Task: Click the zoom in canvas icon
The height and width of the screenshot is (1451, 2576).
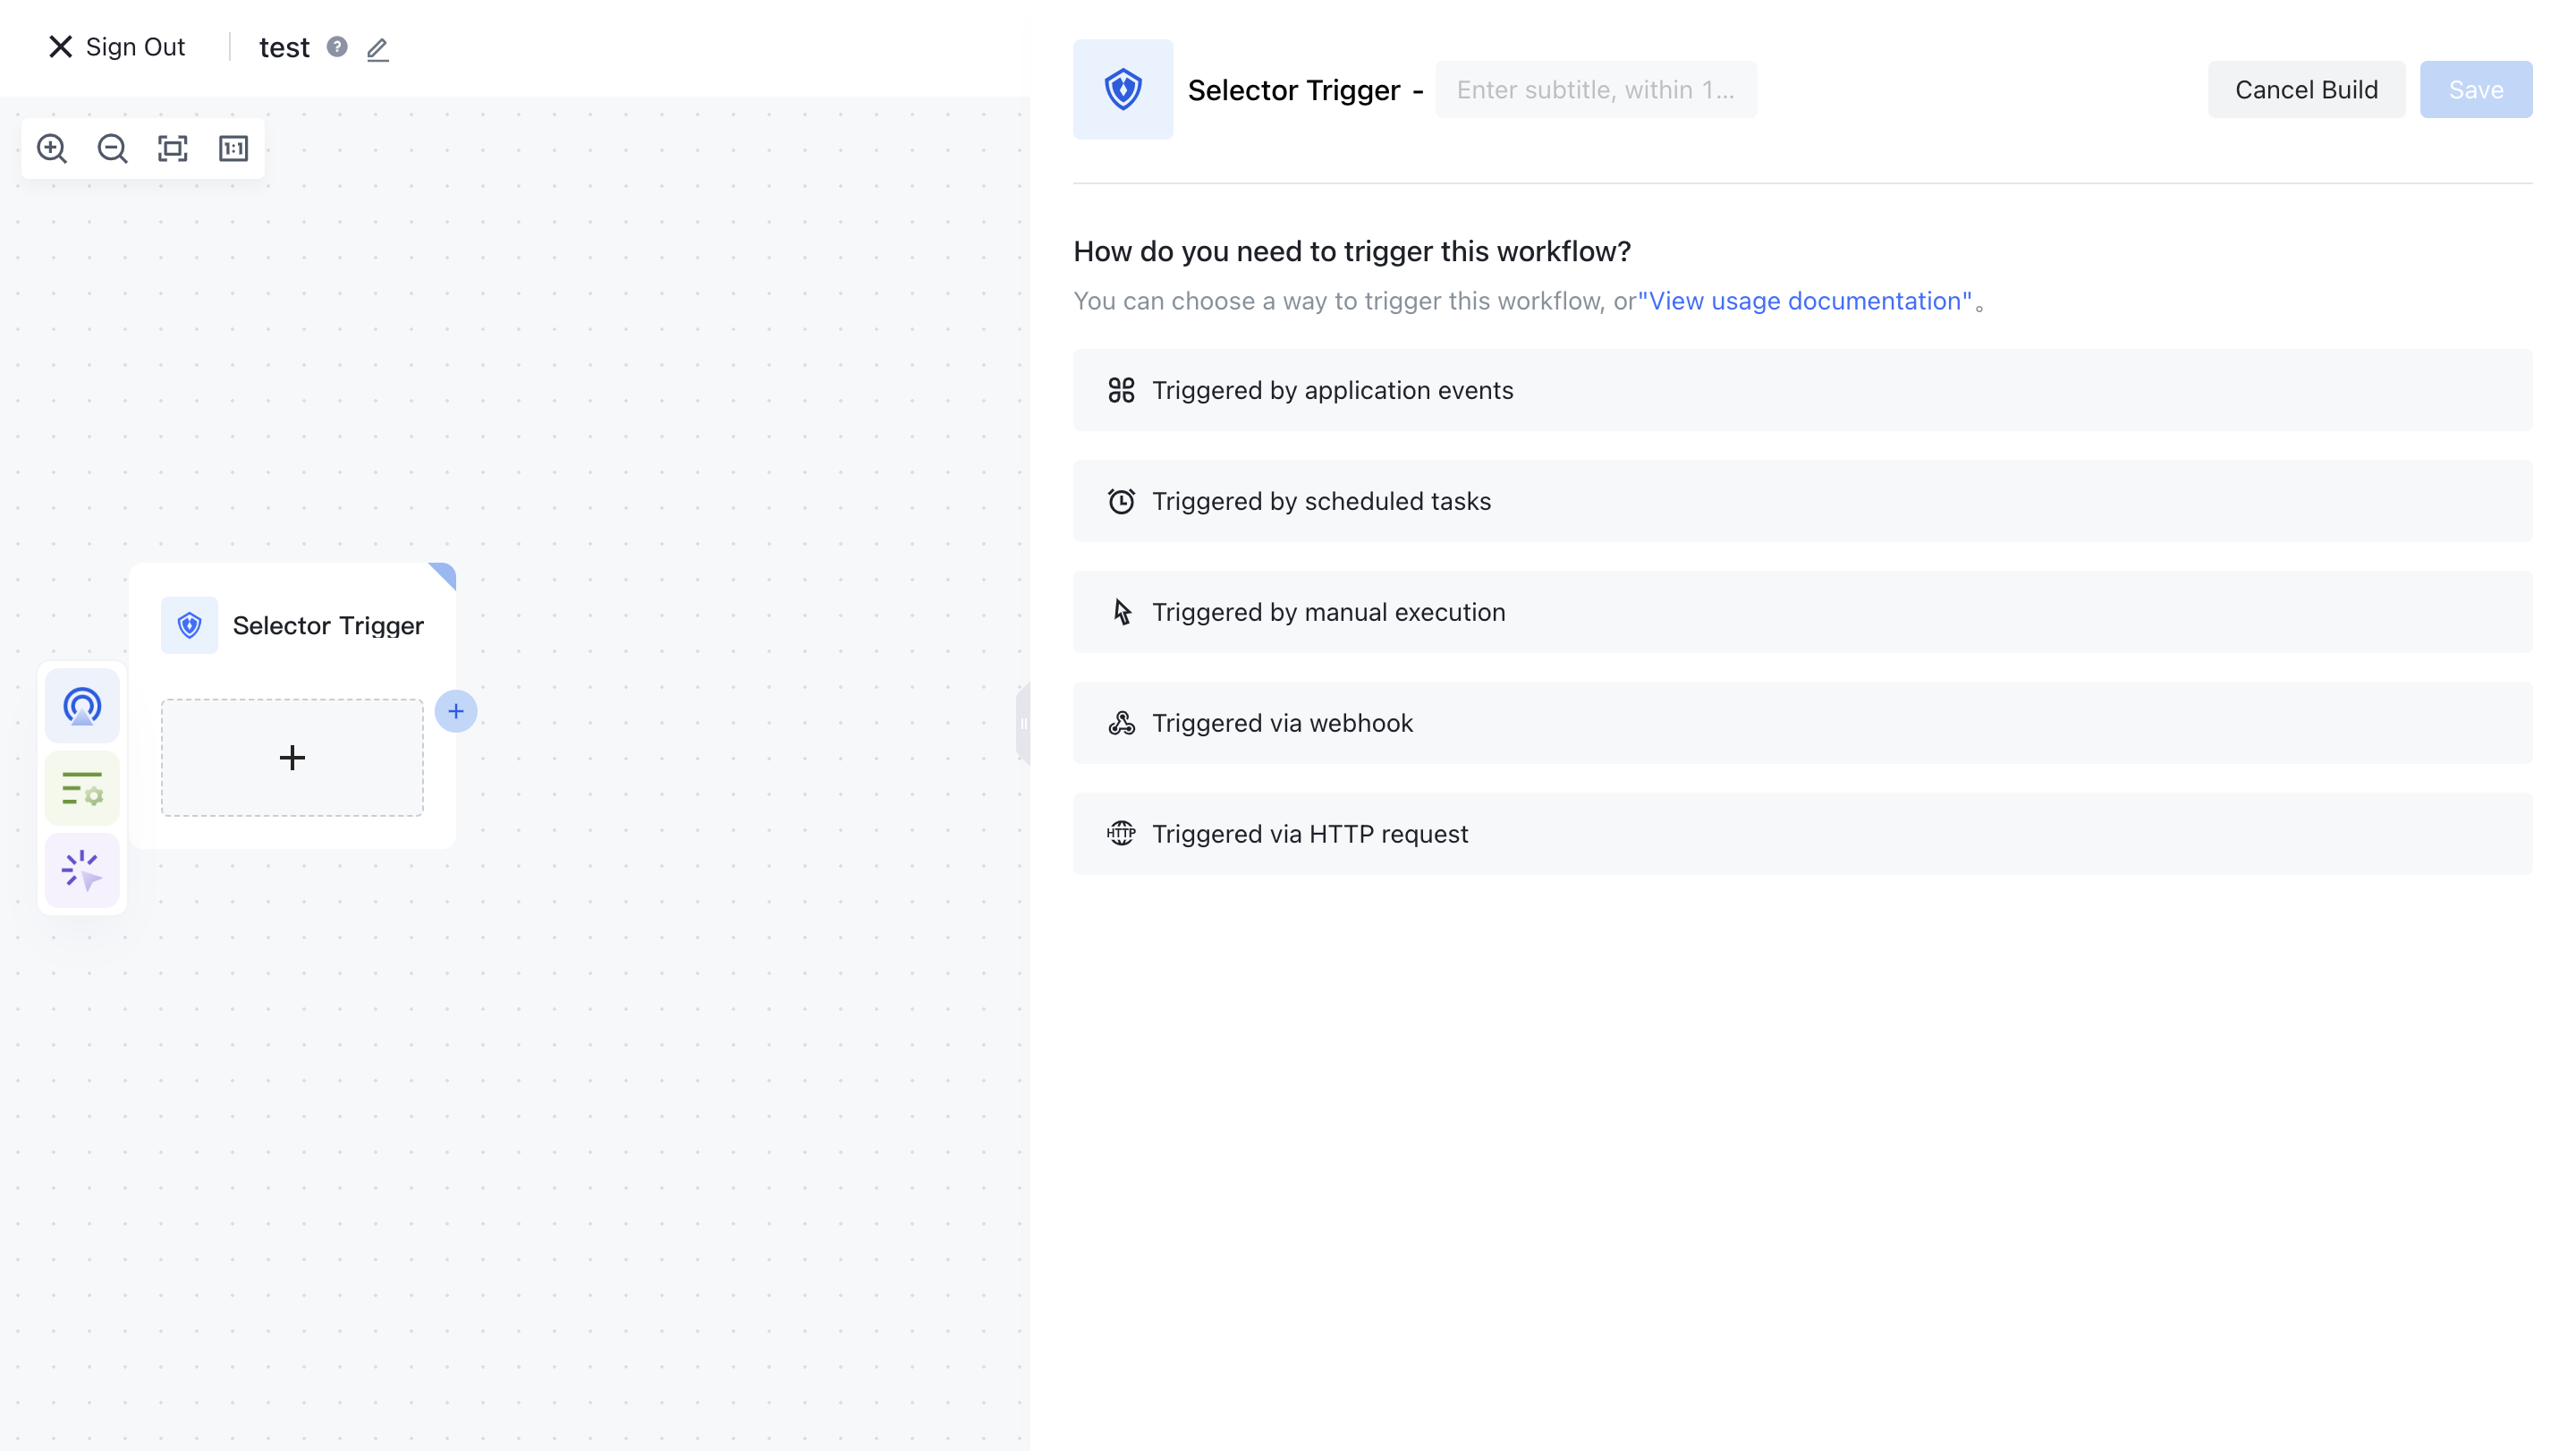Action: coord(52,149)
